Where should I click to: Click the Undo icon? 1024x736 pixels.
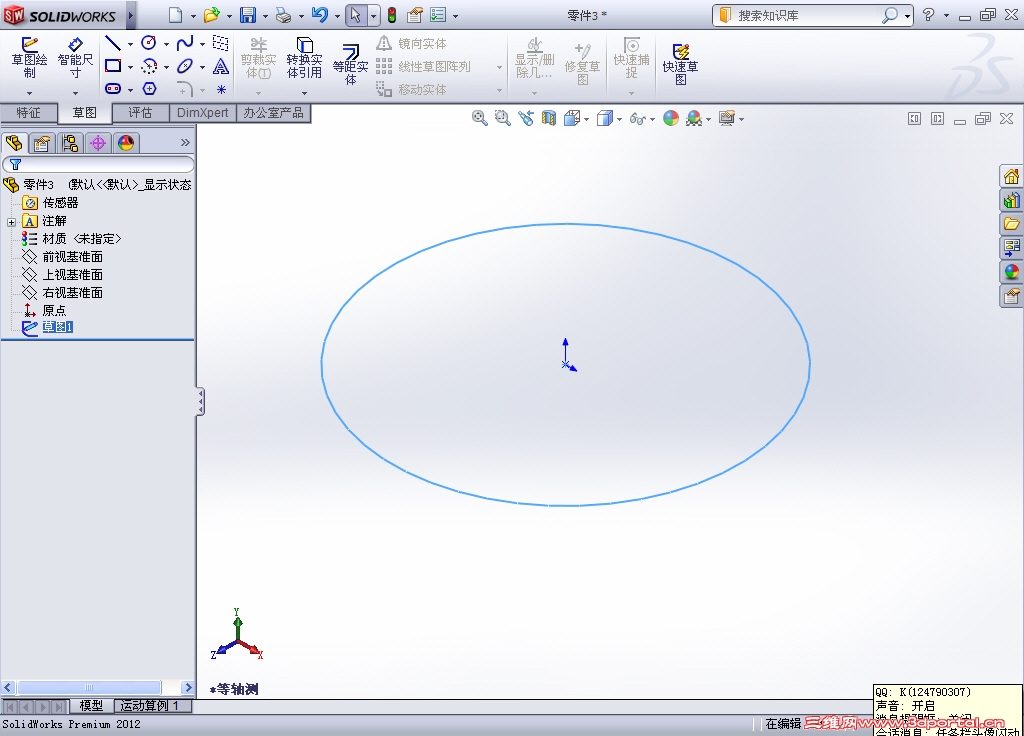[x=319, y=15]
